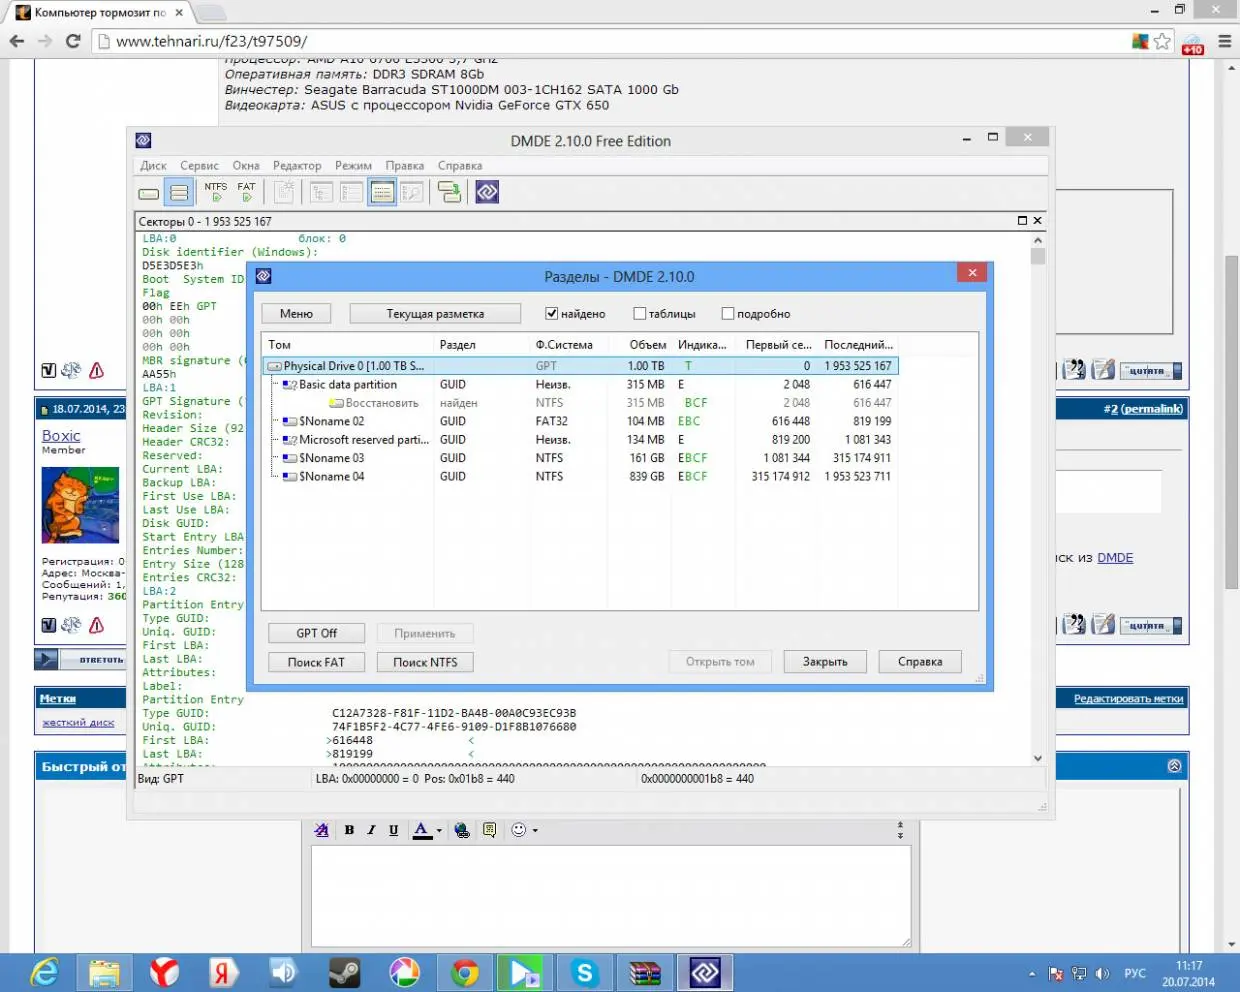Viewport: 1240px width, 992px height.
Task: Open the 'Меню' dropdown in partitions dialog
Action: click(x=296, y=314)
